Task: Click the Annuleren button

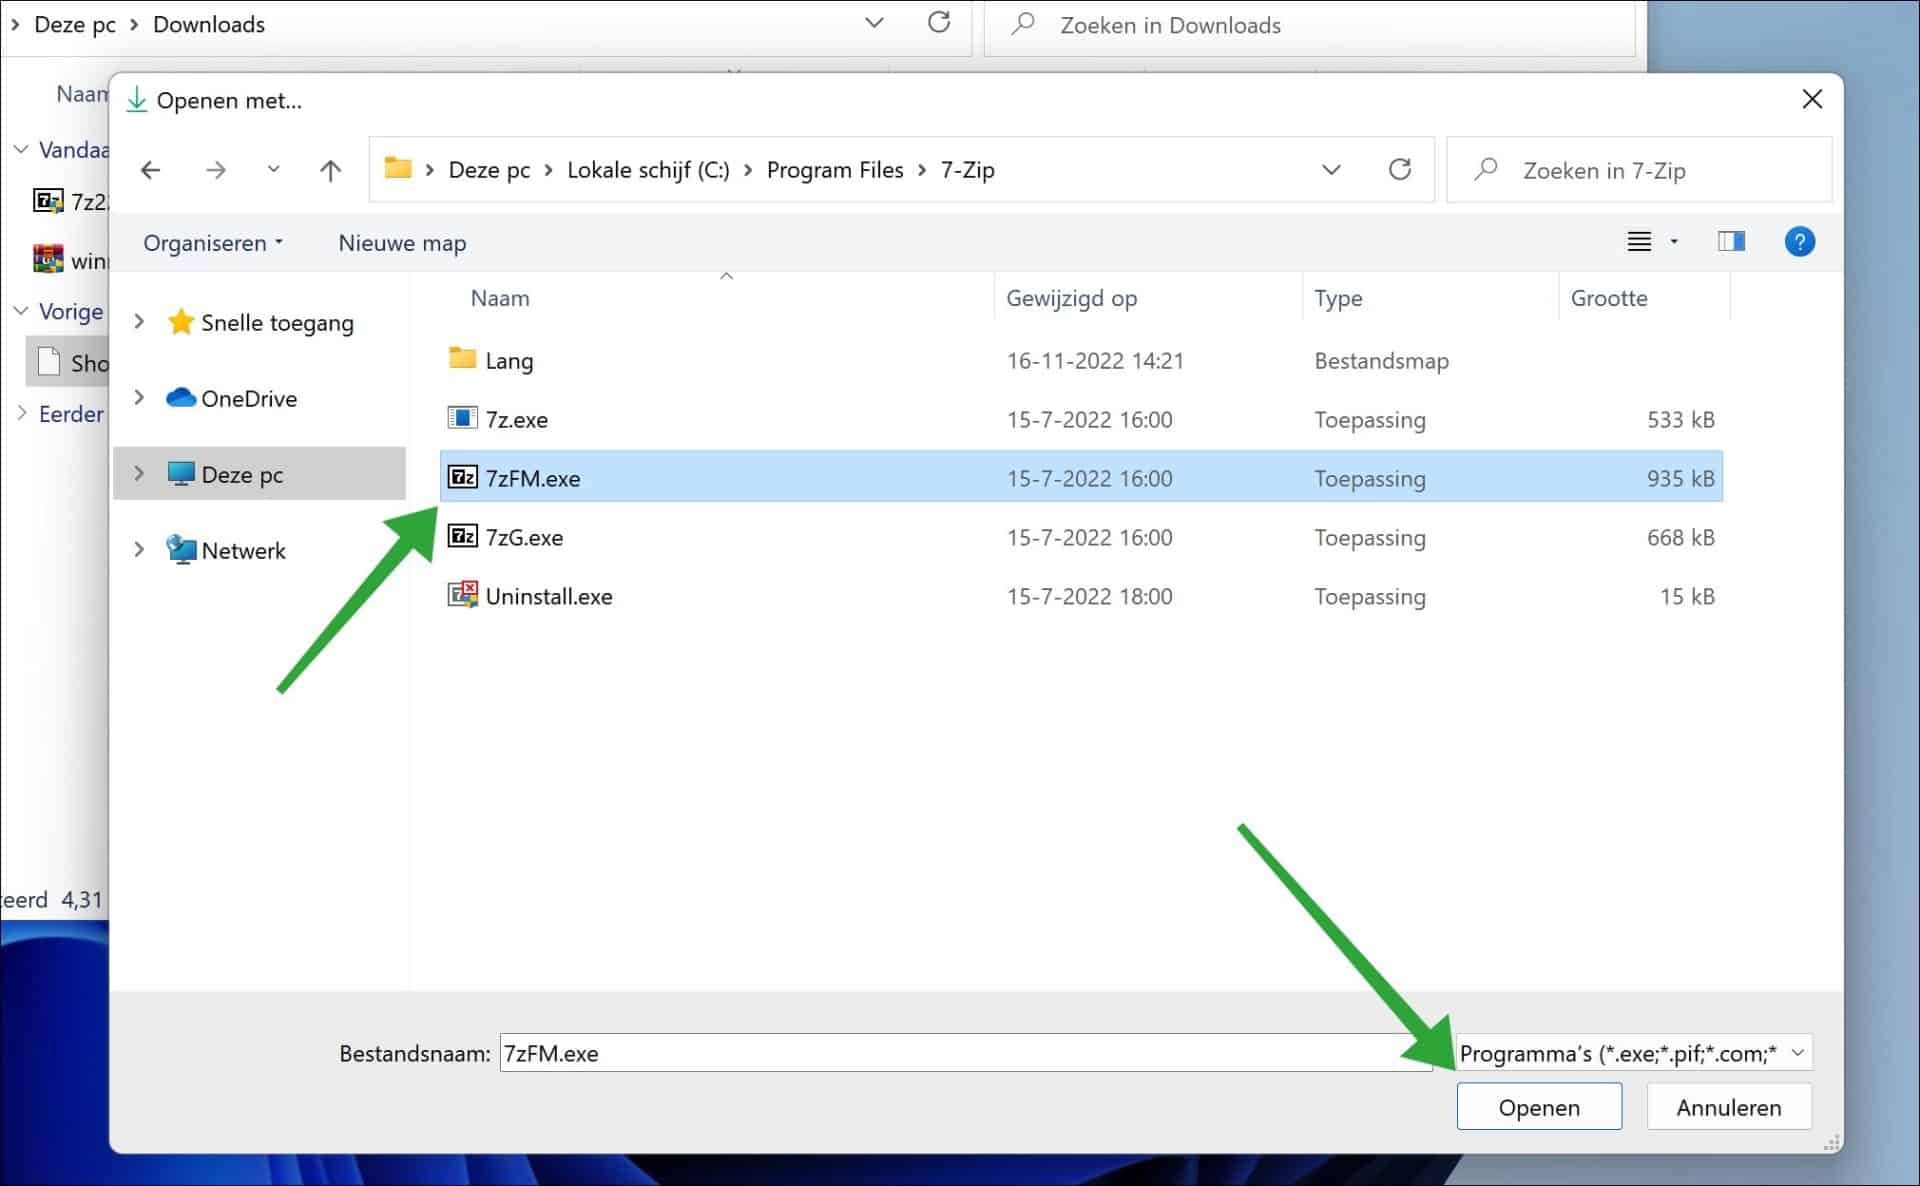Action: pyautogui.click(x=1729, y=1106)
